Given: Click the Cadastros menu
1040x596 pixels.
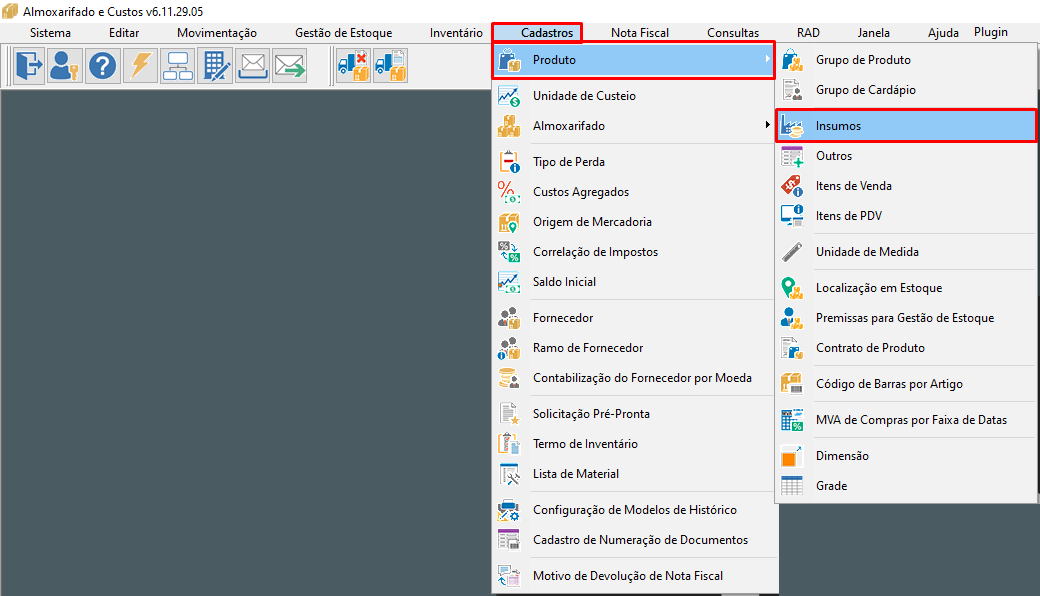Looking at the screenshot, I should pos(547,32).
